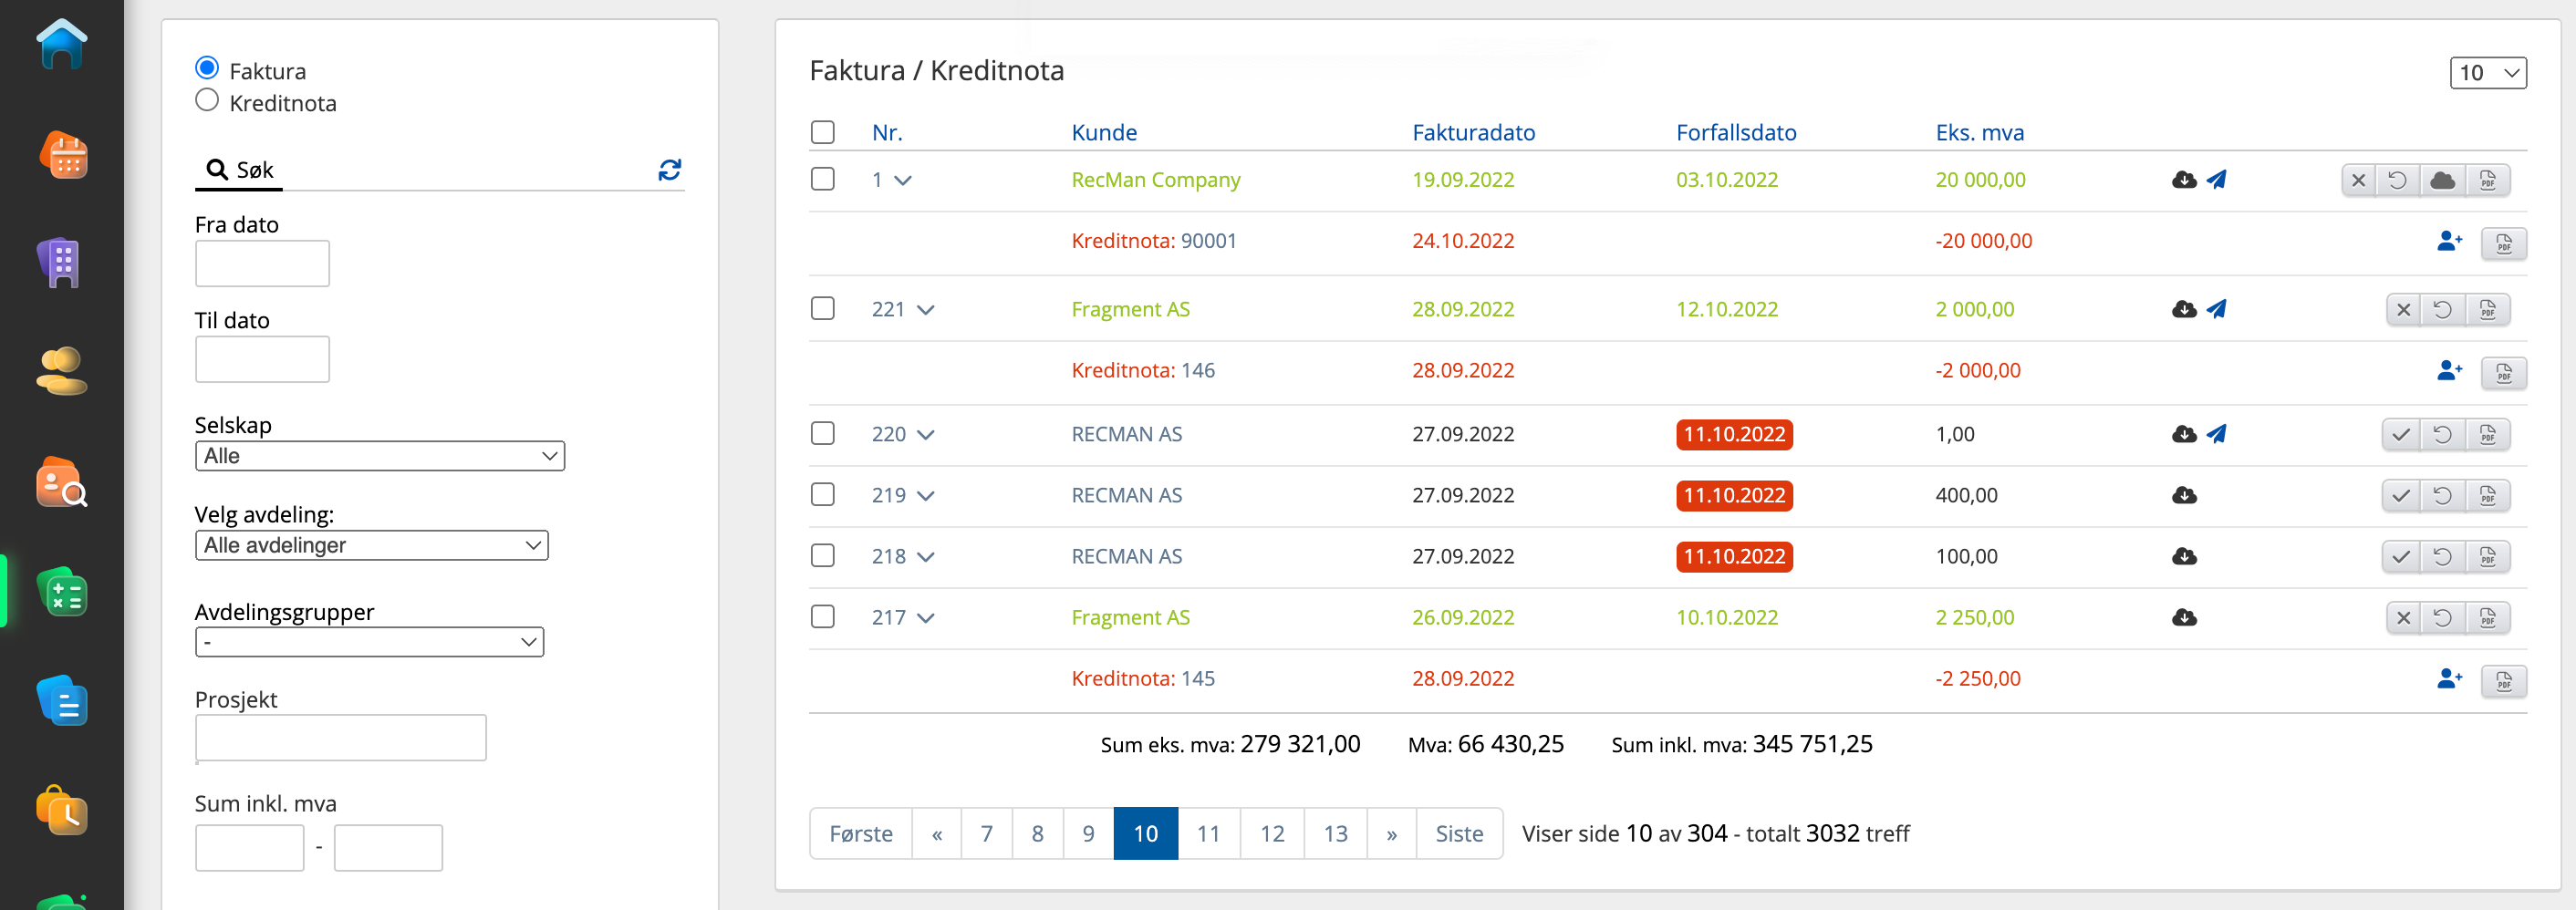Viewport: 2576px width, 910px height.
Task: Jump to the Siste page
Action: 1458,833
